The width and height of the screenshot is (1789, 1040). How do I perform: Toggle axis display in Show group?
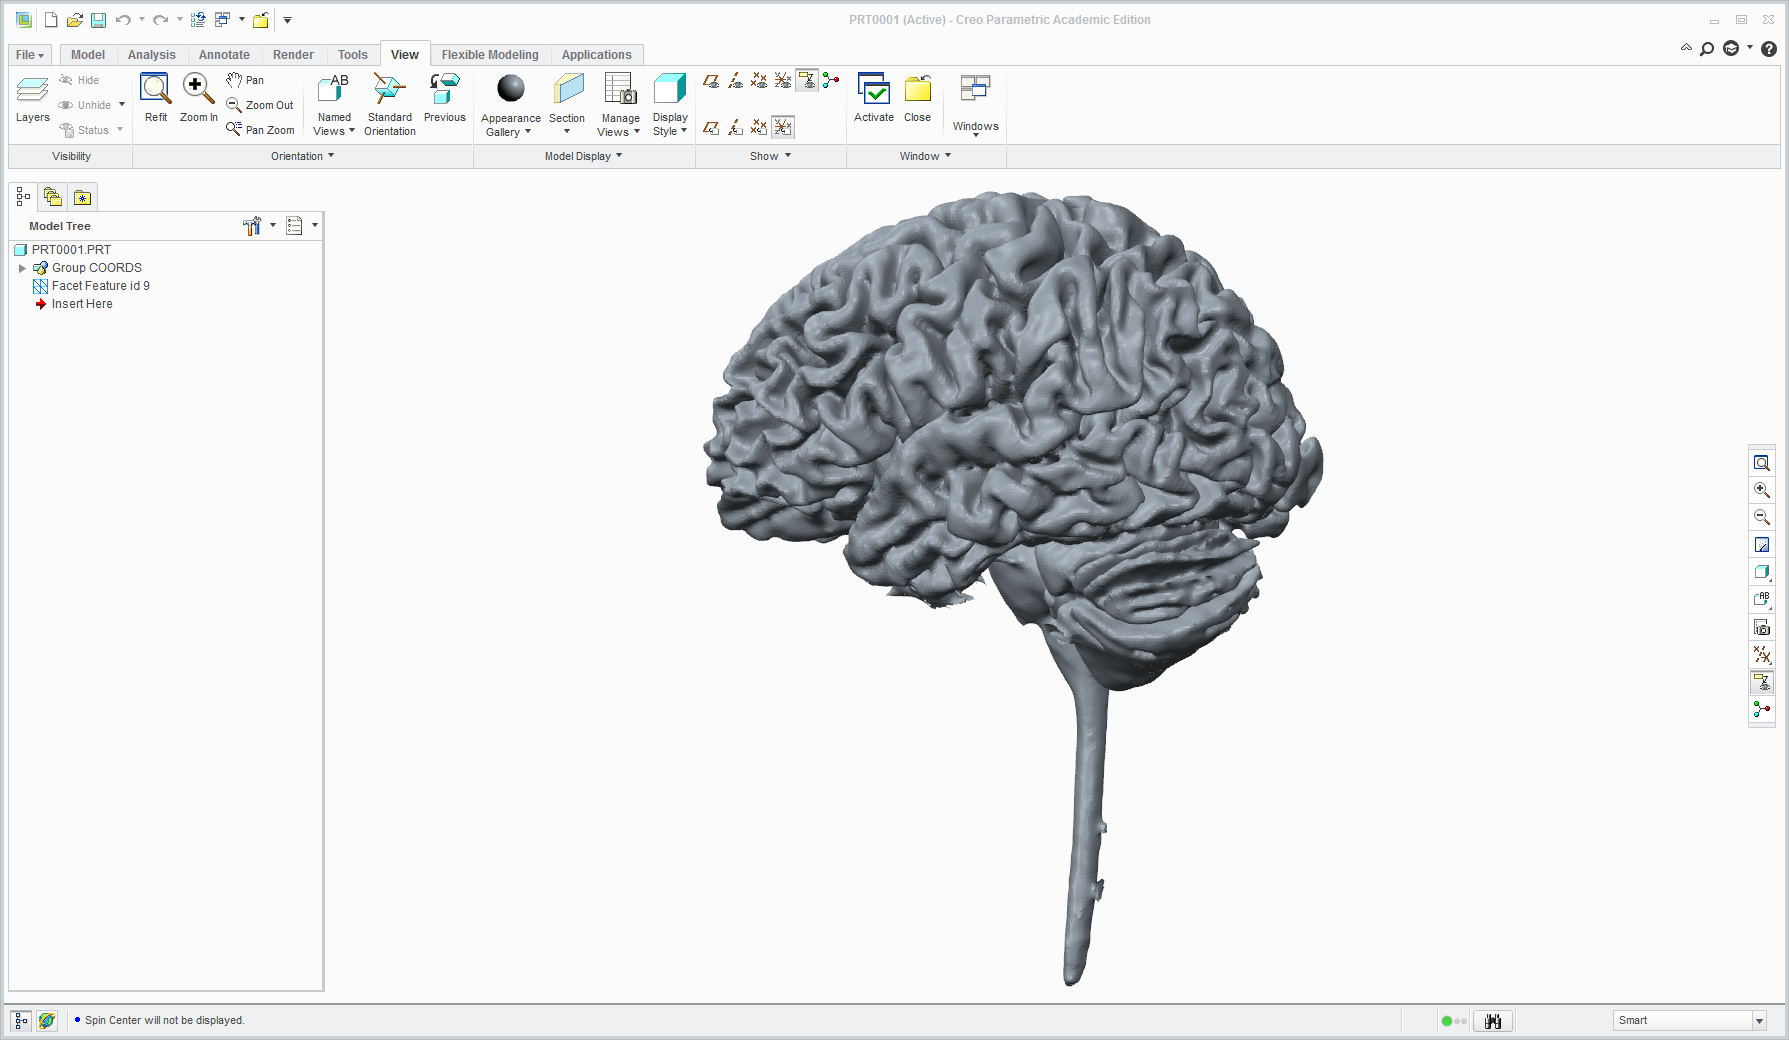click(x=735, y=81)
